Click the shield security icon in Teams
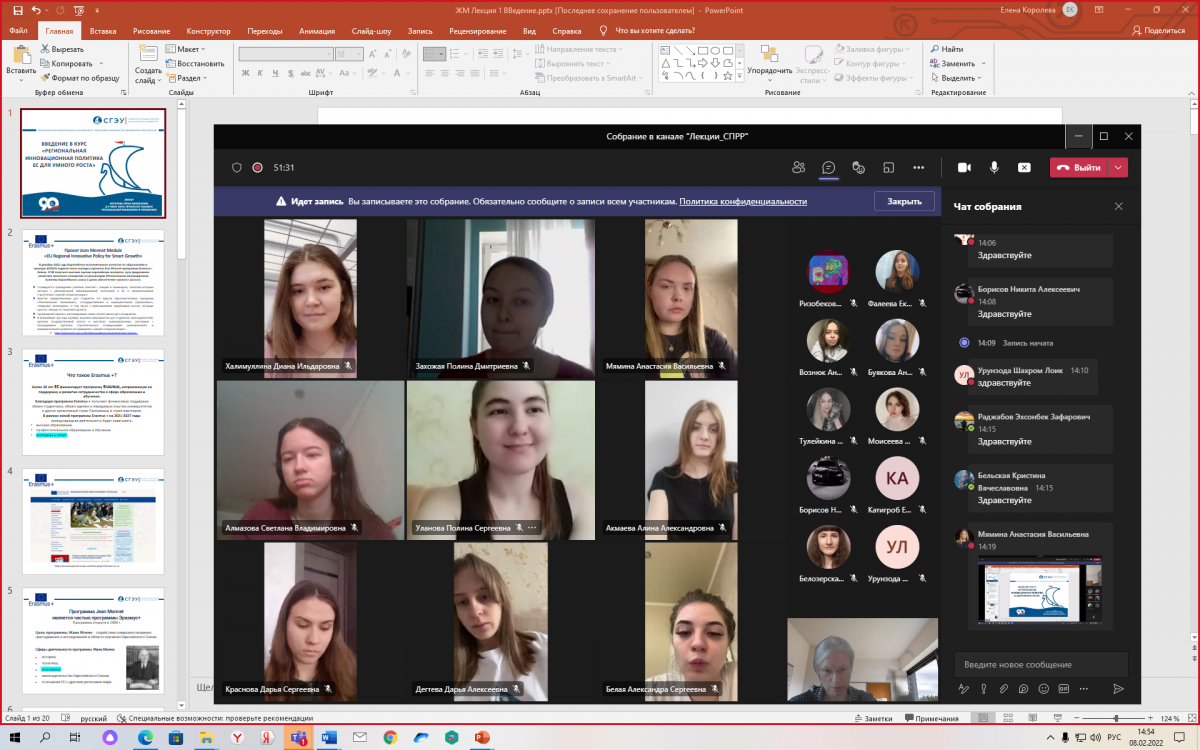 point(237,167)
